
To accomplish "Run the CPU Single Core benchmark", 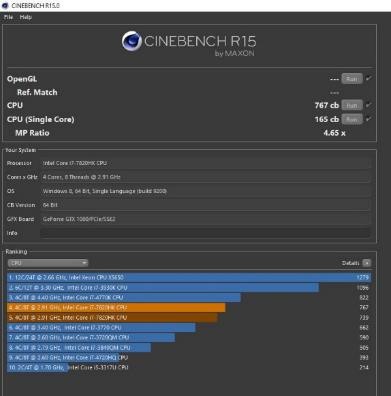I will pos(352,119).
